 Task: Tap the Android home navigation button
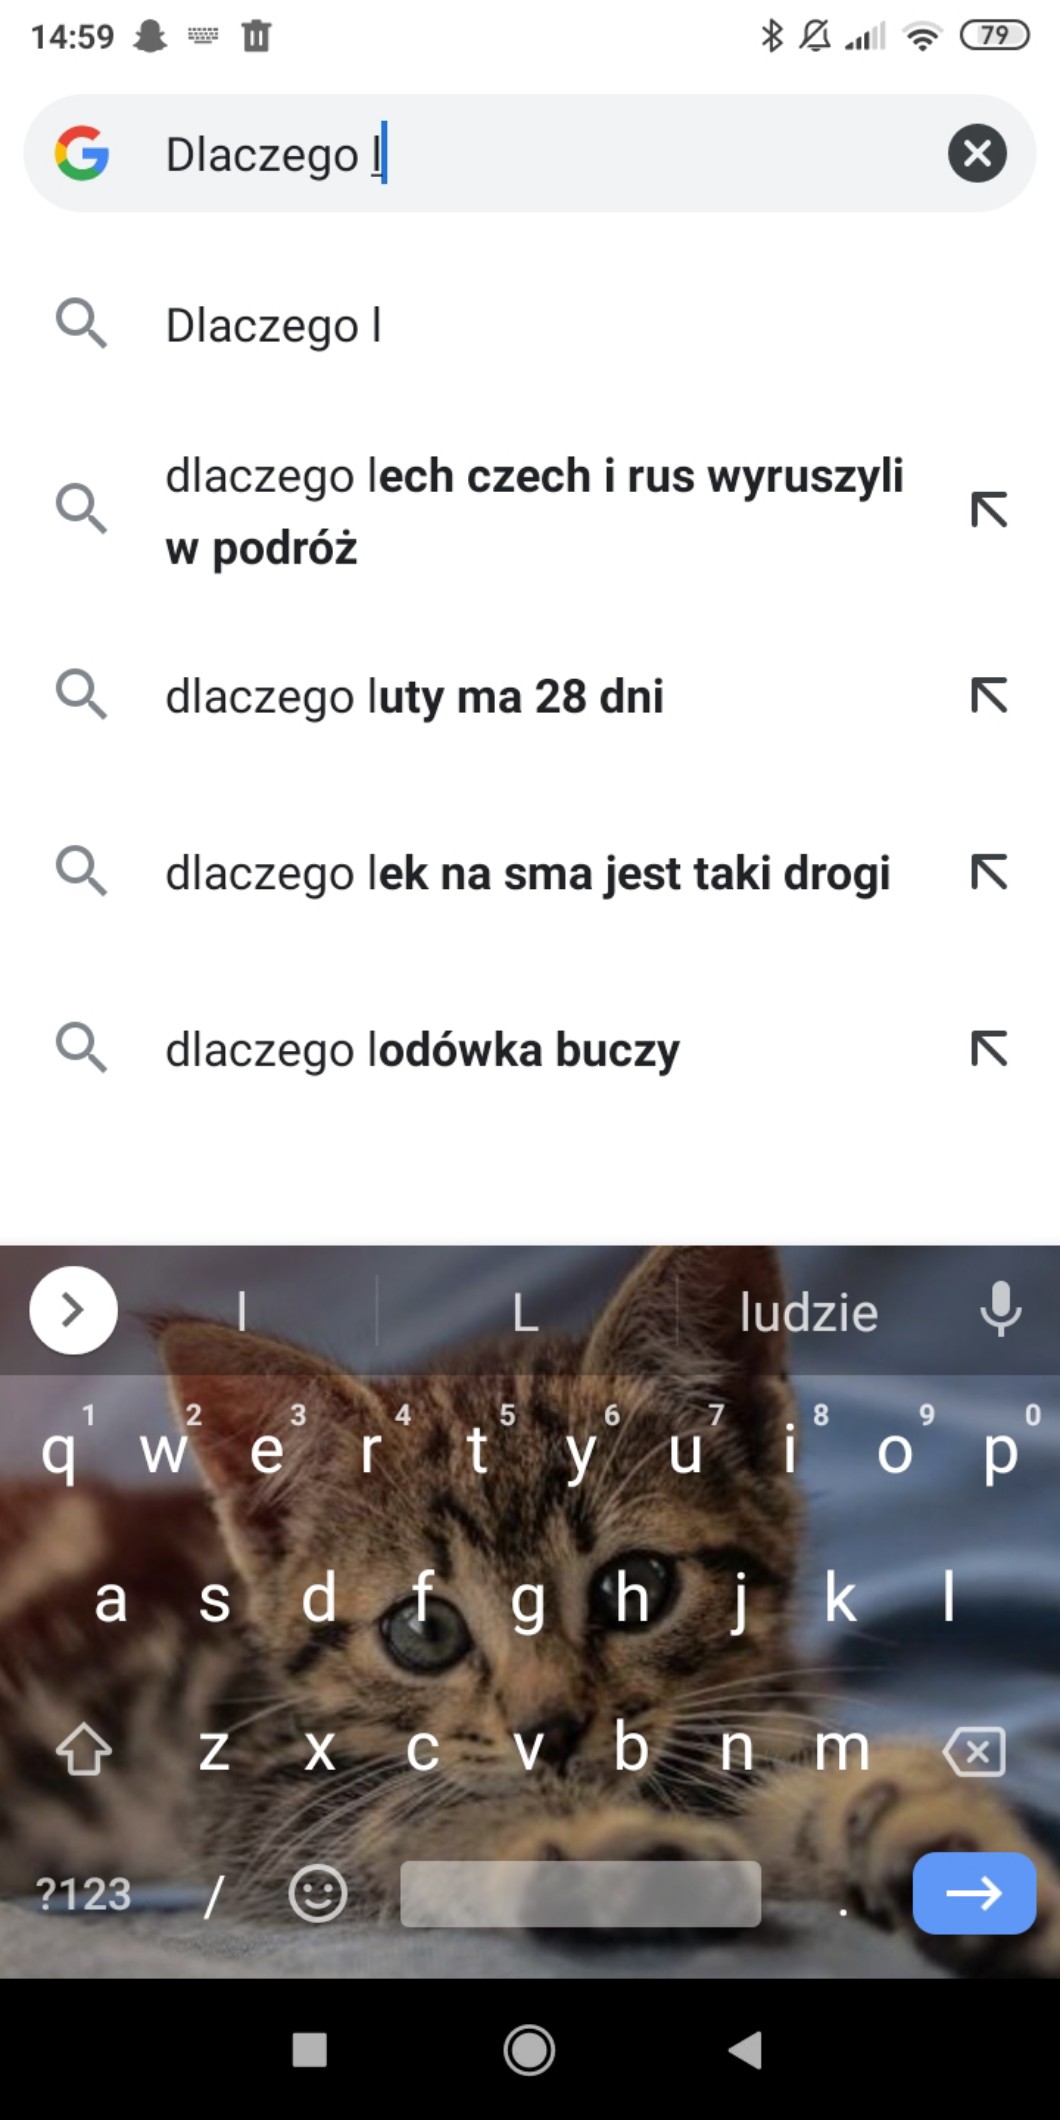[529, 2050]
